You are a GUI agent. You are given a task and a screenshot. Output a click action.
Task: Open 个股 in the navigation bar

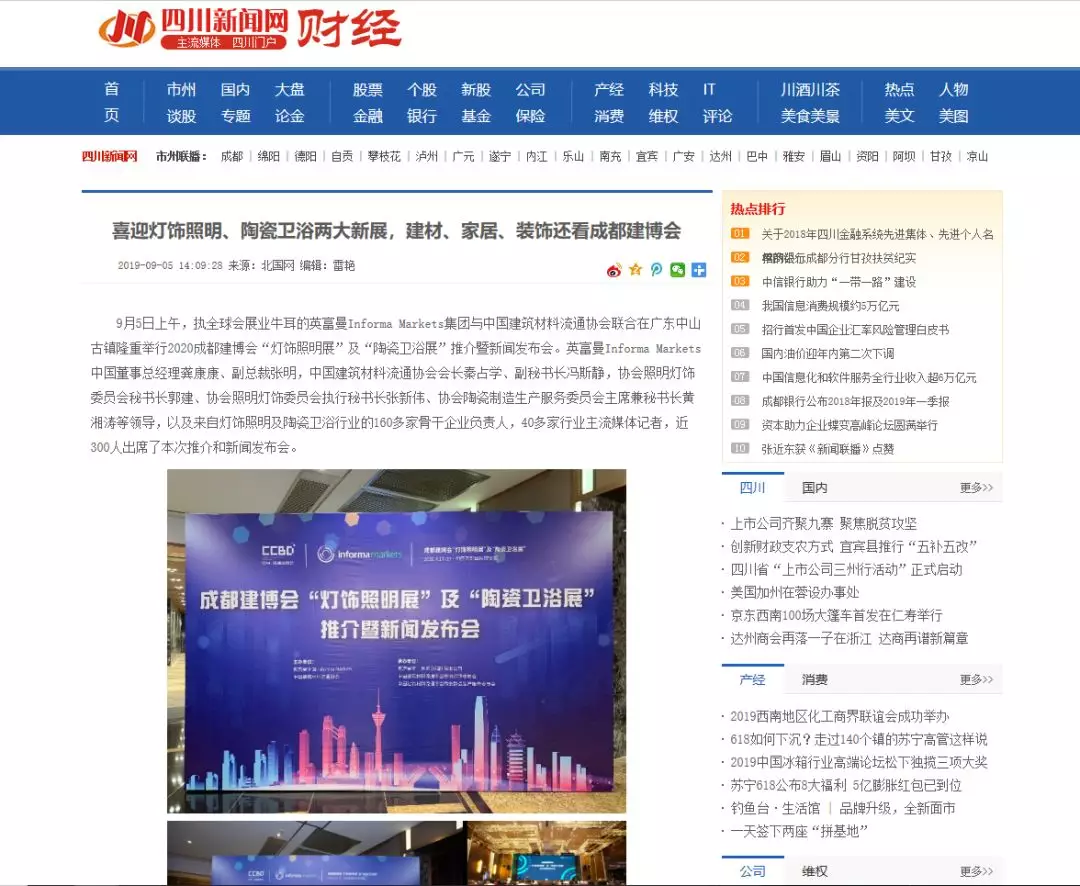coord(422,90)
